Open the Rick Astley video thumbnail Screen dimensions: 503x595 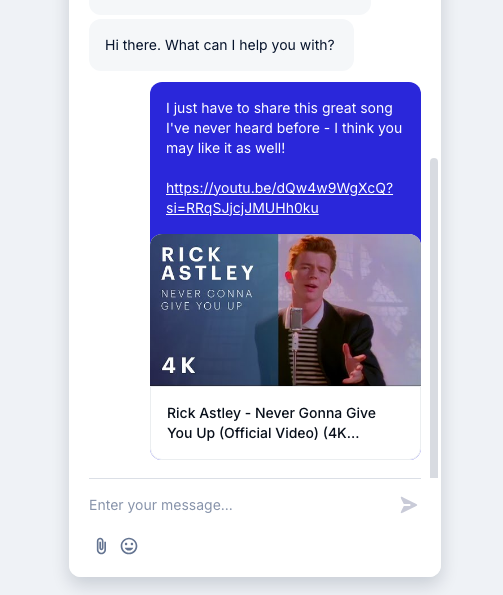point(285,310)
